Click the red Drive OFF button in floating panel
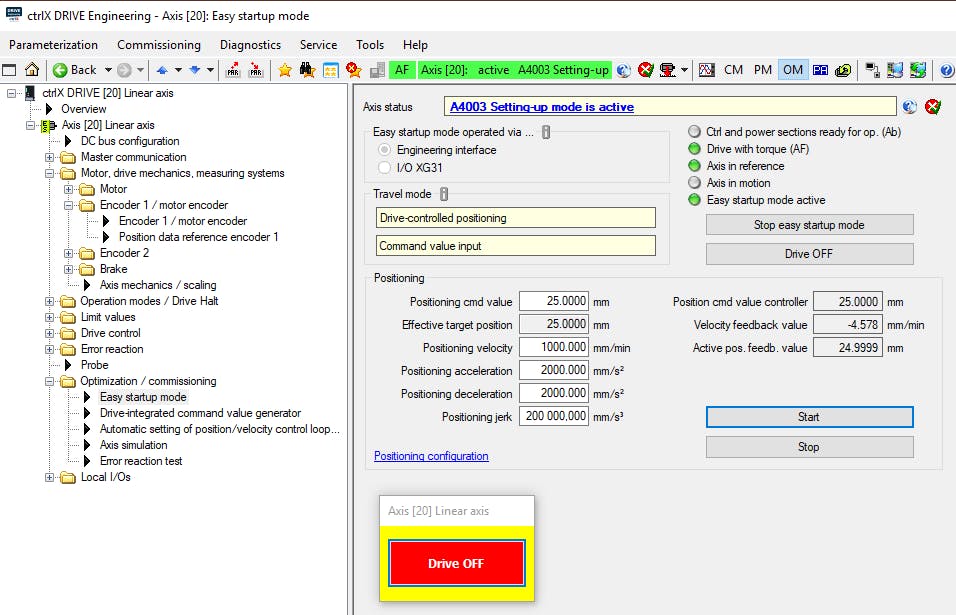The height and width of the screenshot is (615, 956). point(456,563)
